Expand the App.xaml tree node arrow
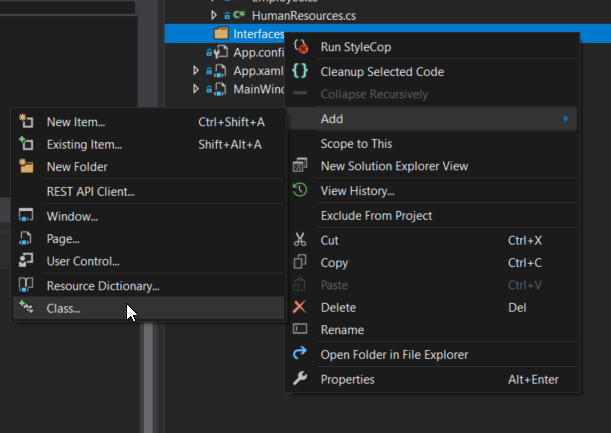611x433 pixels. coord(197,71)
